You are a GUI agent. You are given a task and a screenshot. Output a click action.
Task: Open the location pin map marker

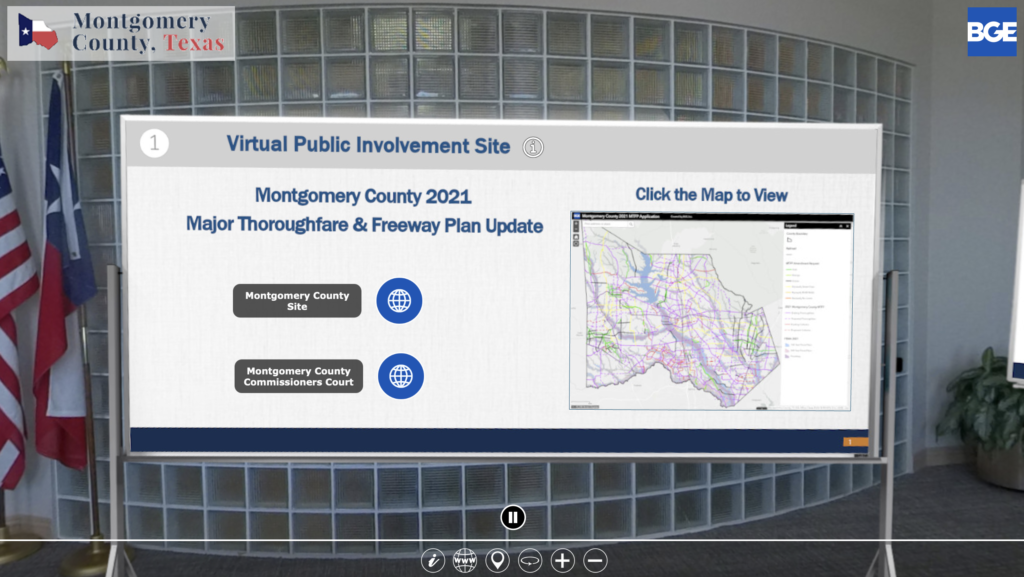tap(498, 561)
